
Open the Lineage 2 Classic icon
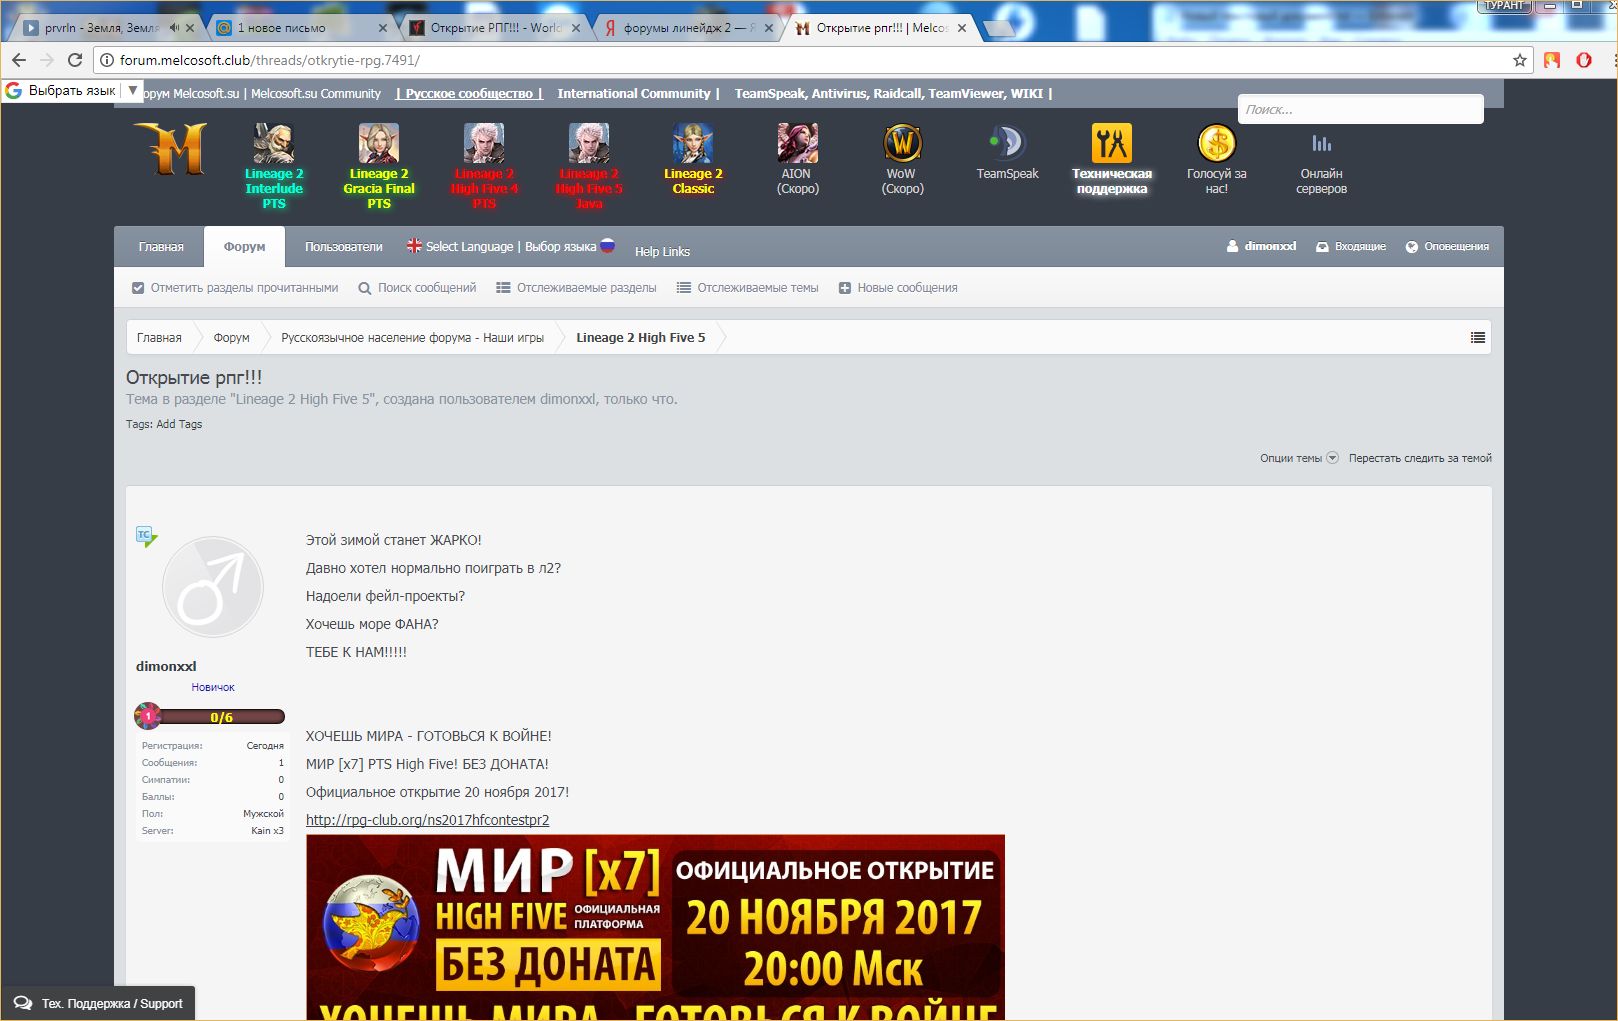pos(693,144)
